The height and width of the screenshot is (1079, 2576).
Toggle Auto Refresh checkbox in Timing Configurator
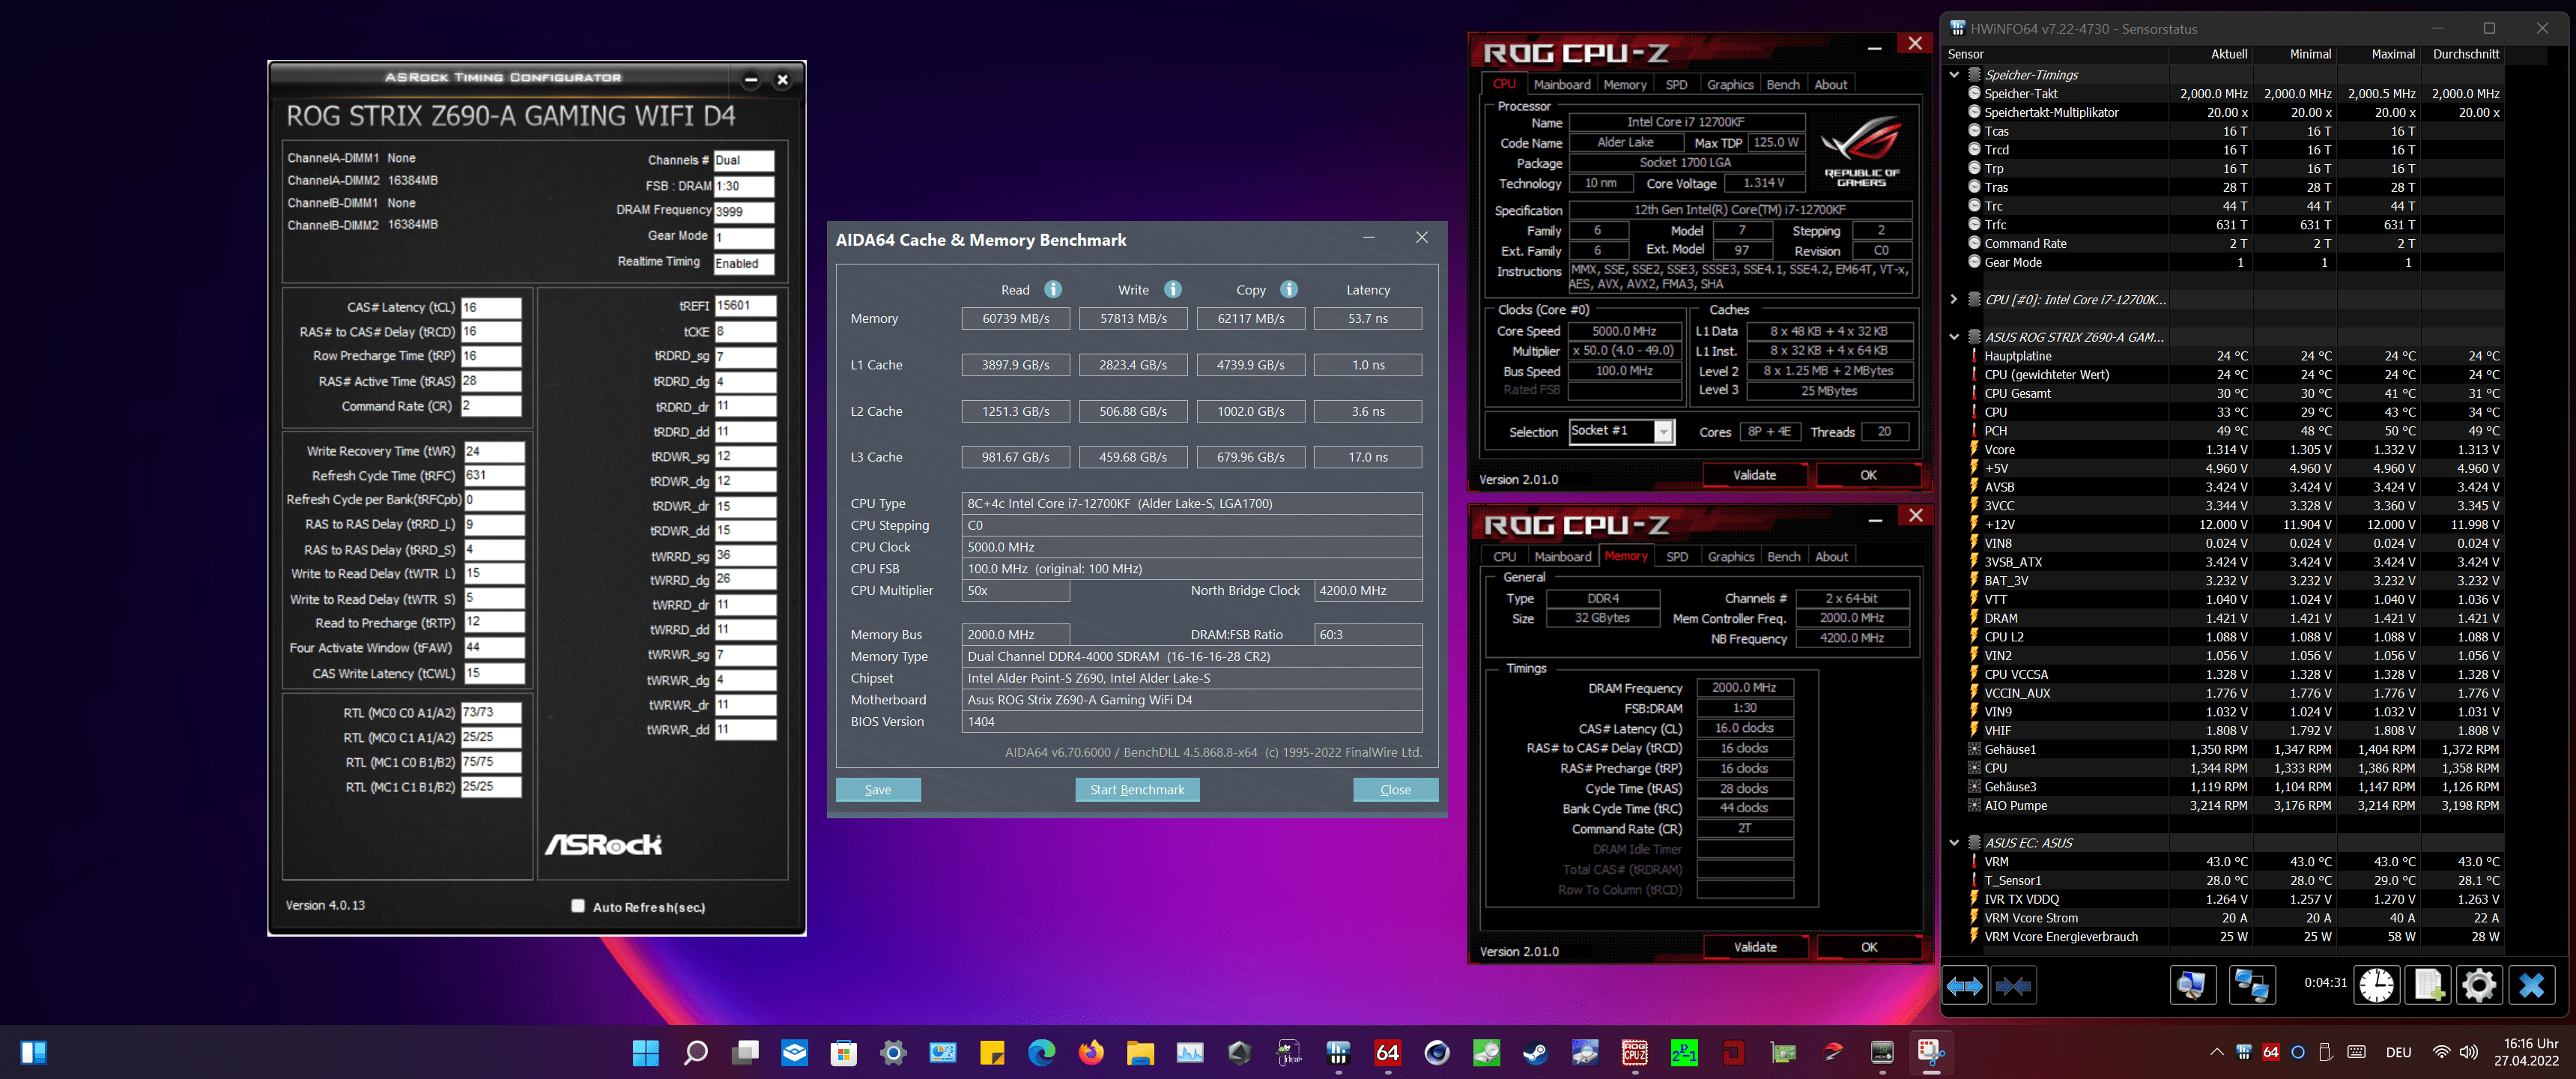578,906
